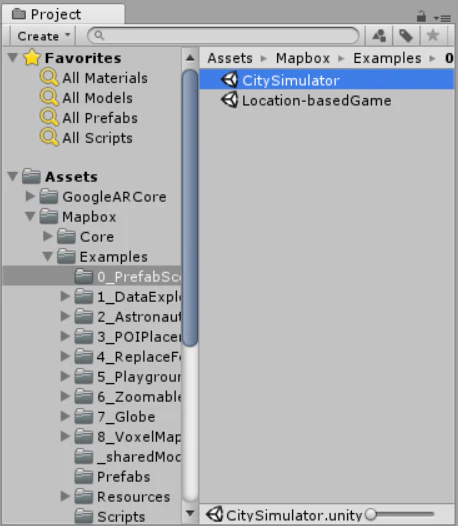Click the Mapbox folder icon
458x526 pixels.
click(49, 216)
